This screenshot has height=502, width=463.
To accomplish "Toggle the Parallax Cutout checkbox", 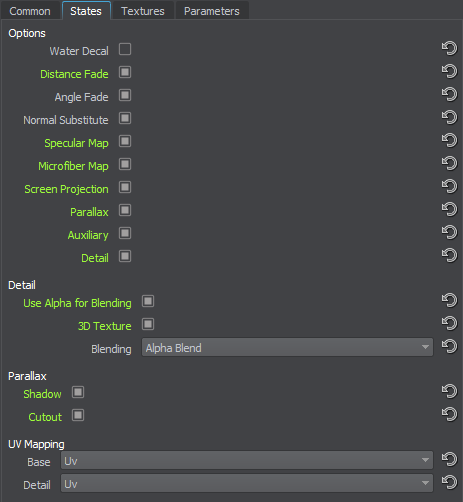I will pos(78,415).
